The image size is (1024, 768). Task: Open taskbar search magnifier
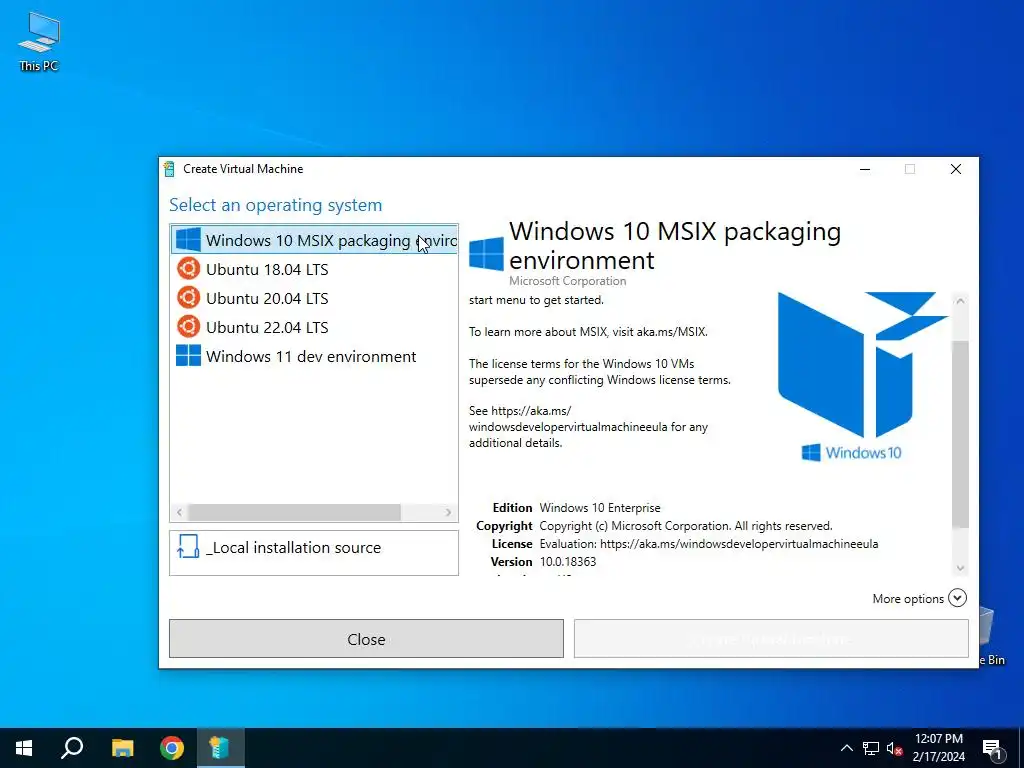click(x=72, y=748)
